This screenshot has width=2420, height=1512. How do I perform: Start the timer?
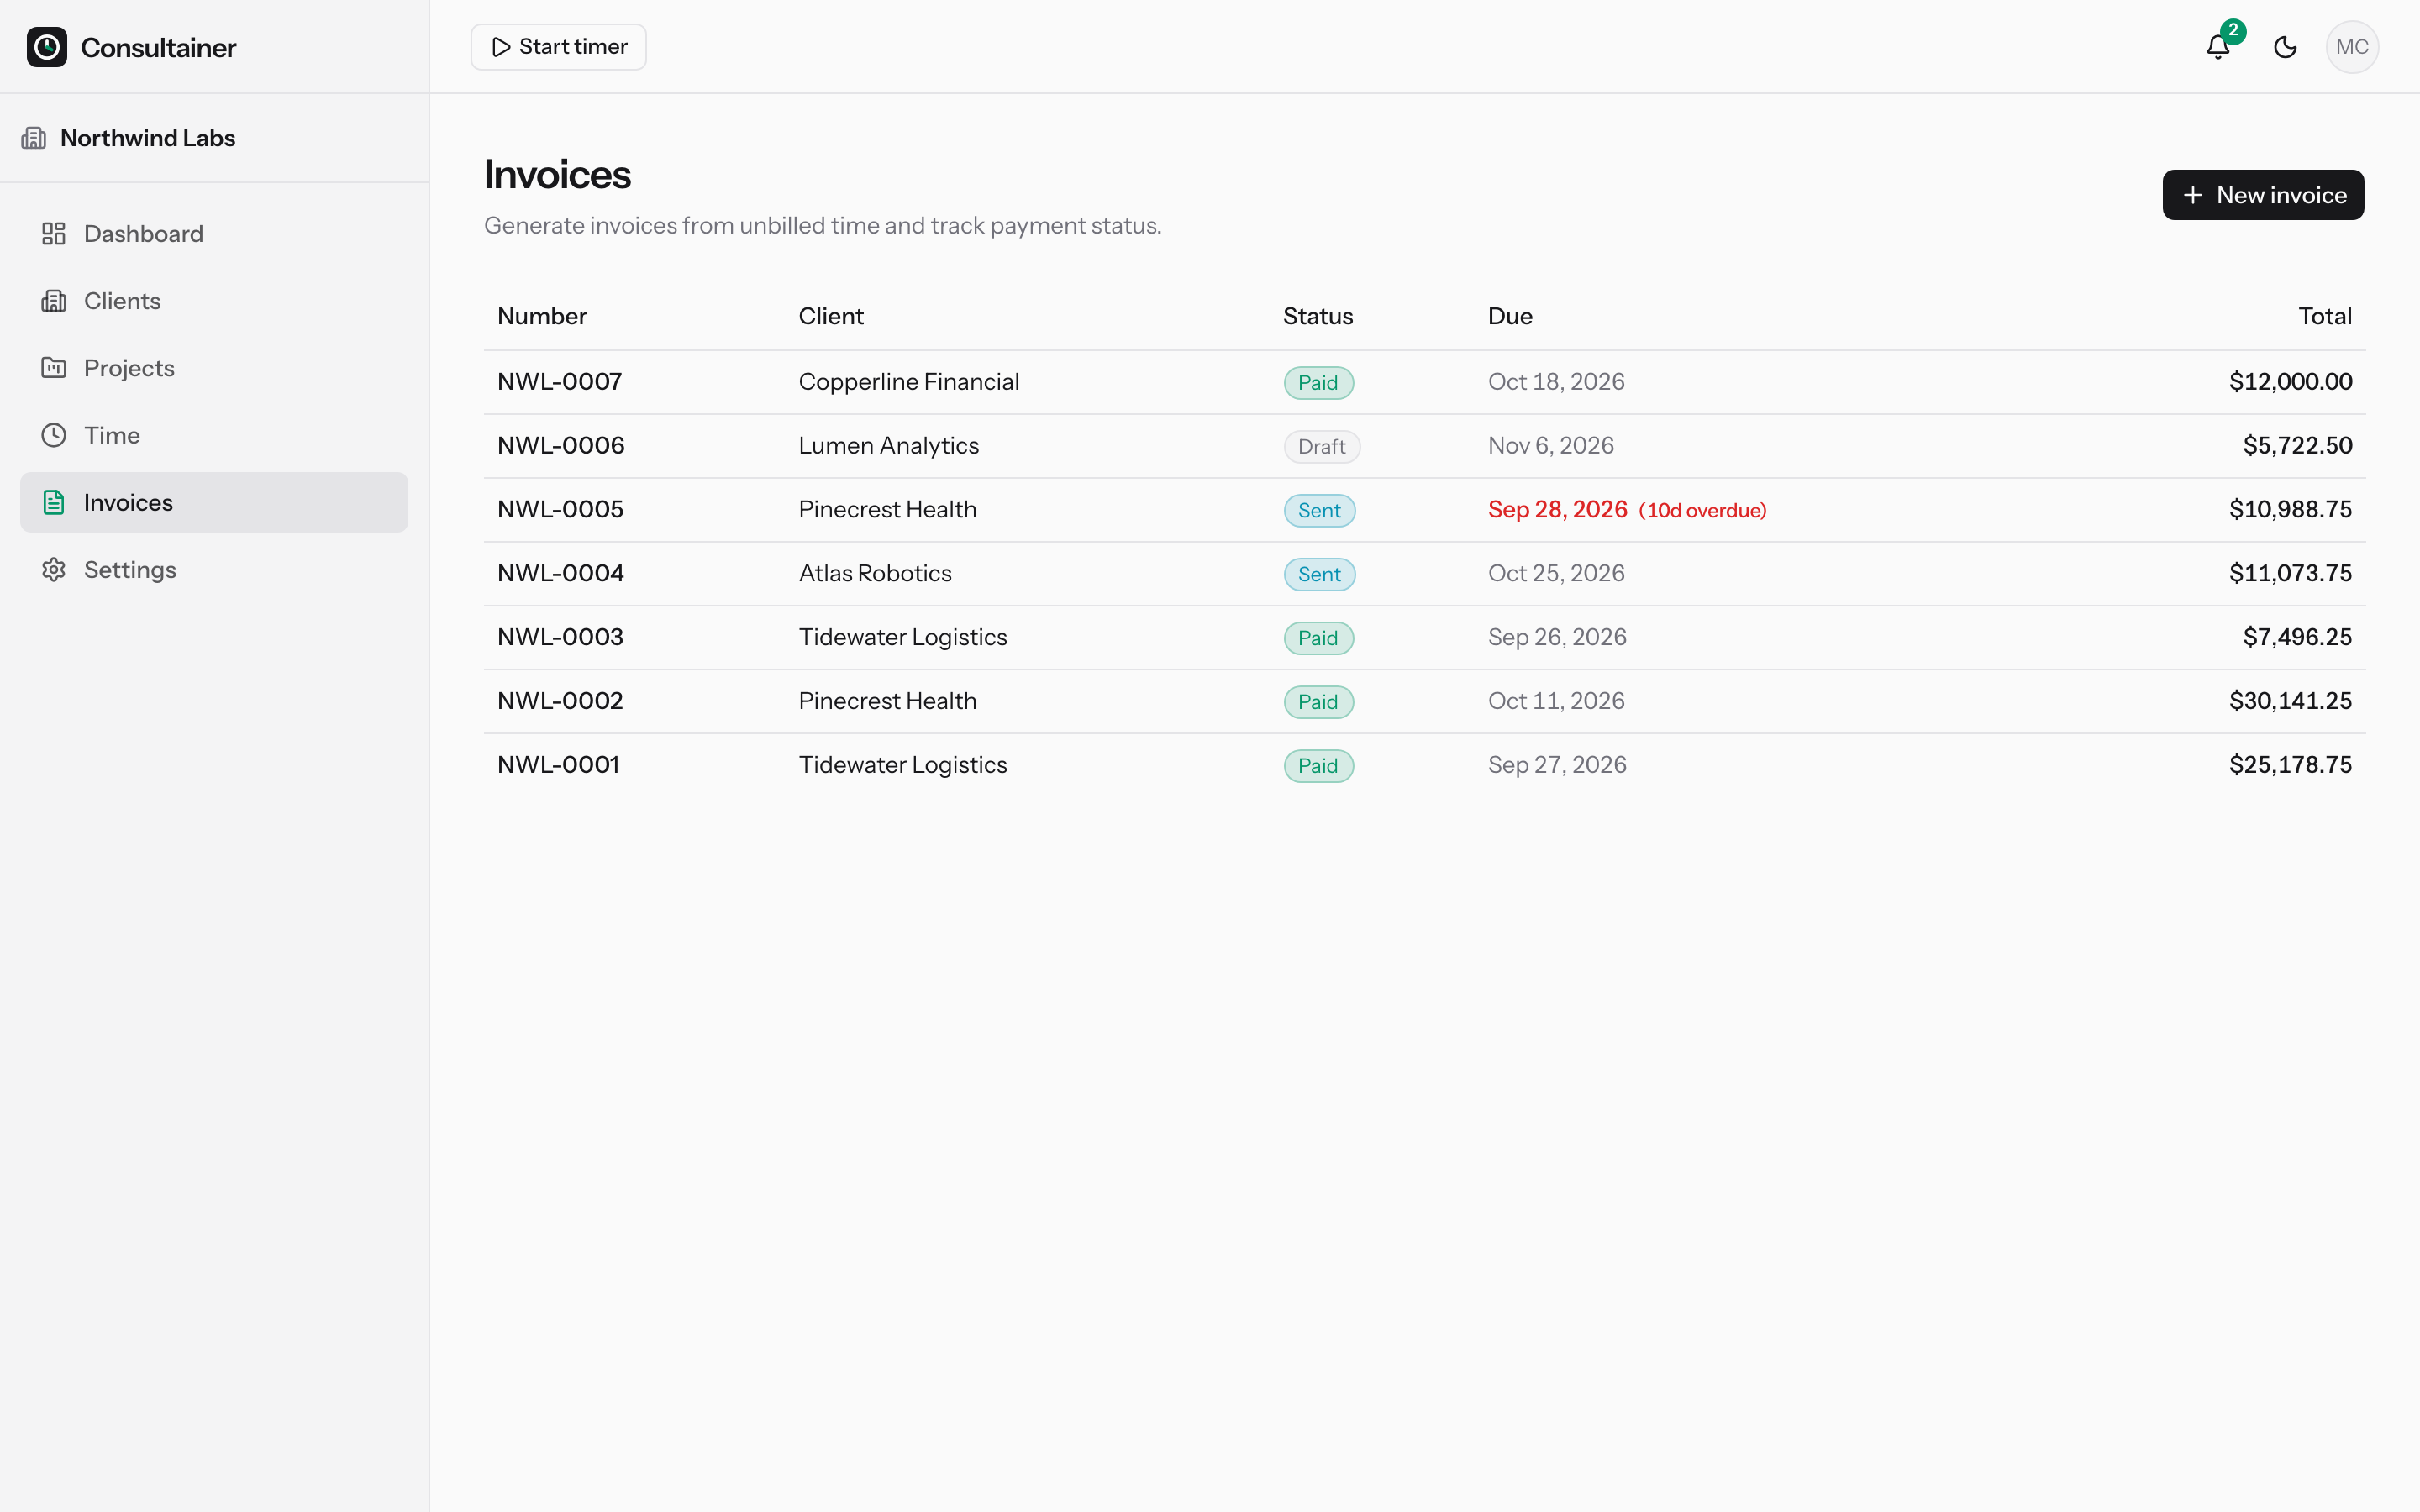(x=558, y=47)
